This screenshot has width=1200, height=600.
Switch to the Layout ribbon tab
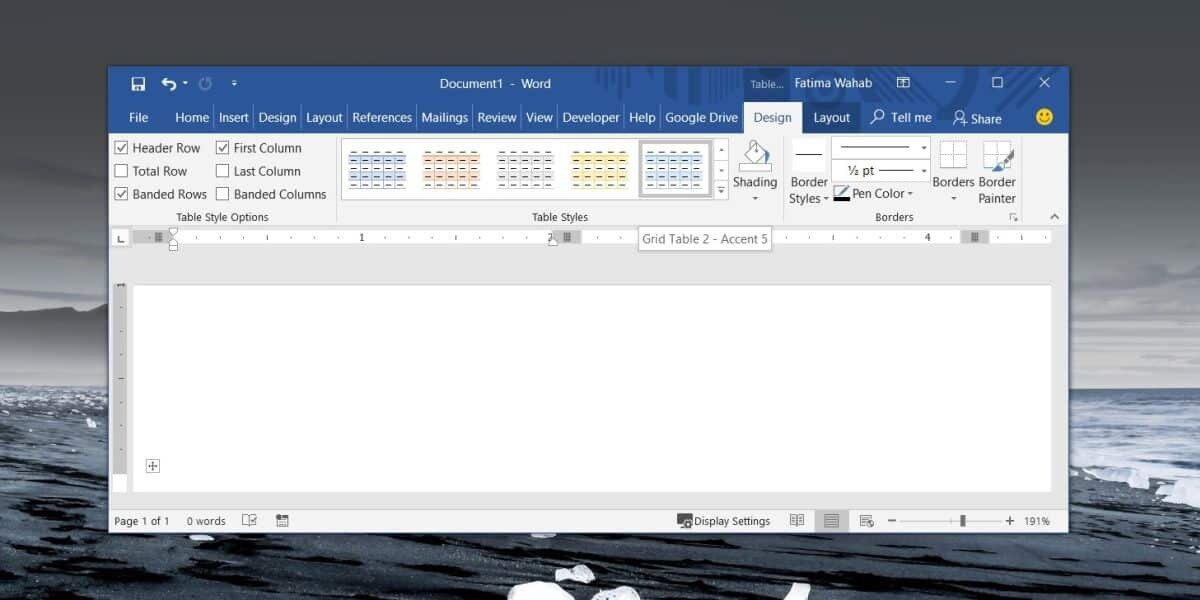coord(832,117)
